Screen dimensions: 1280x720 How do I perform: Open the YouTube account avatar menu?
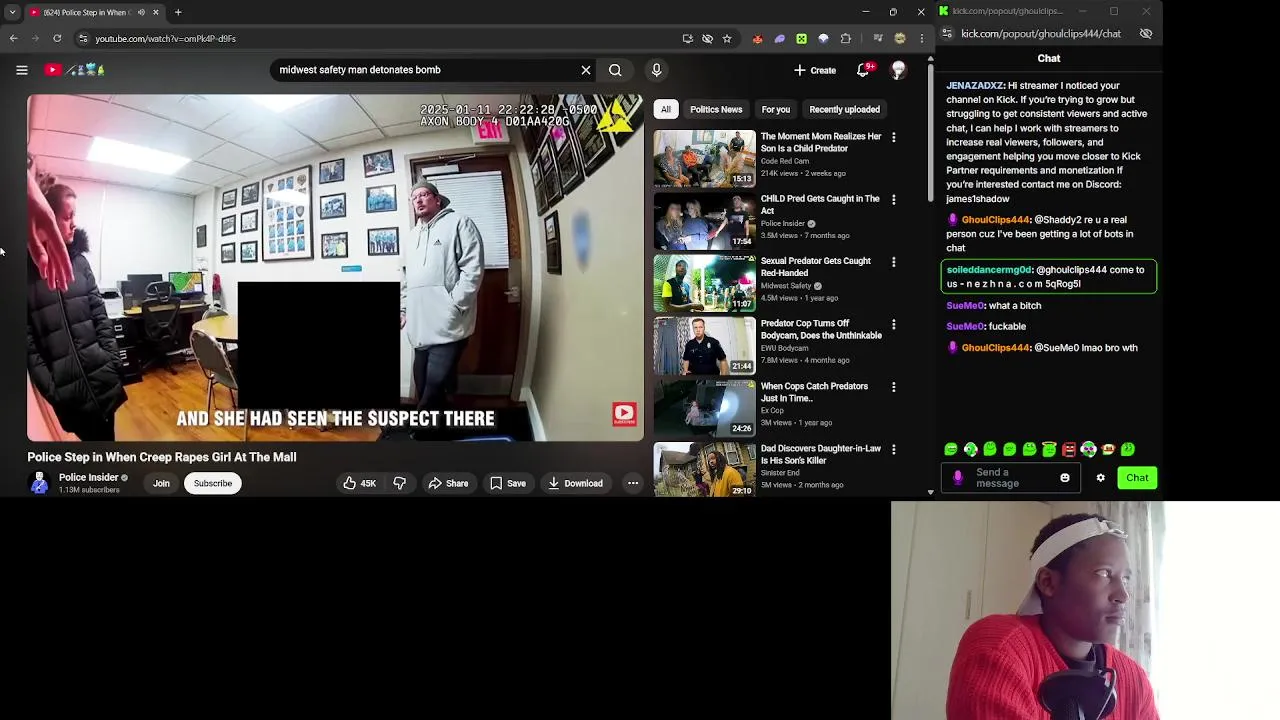pyautogui.click(x=898, y=70)
